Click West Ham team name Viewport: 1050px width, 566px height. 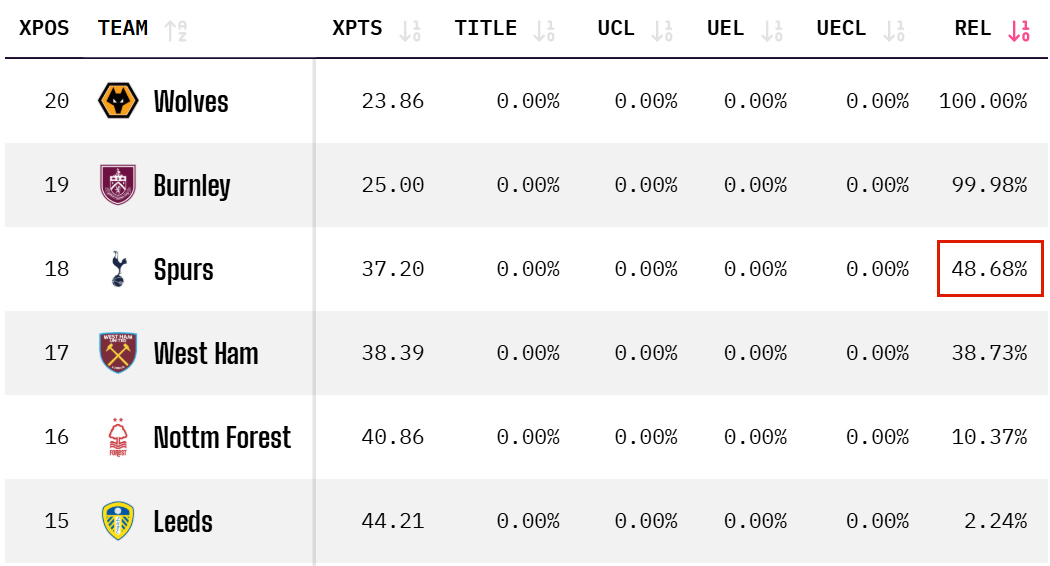point(206,353)
